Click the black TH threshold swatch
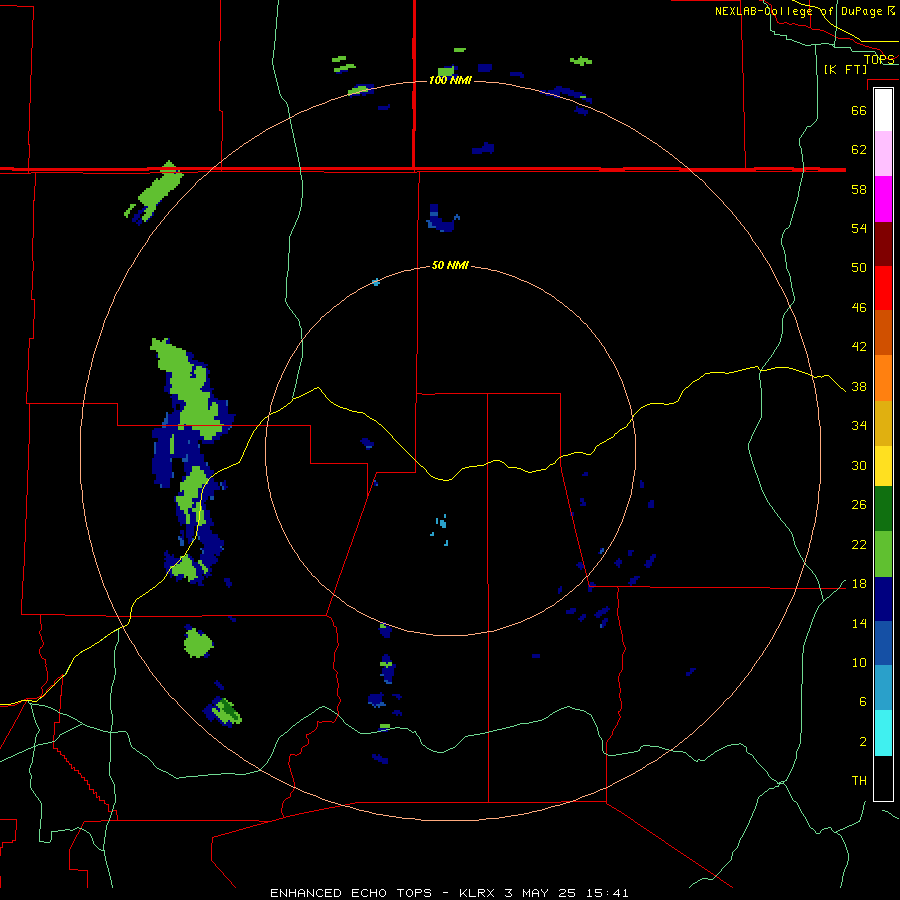The image size is (900, 900). [883, 778]
